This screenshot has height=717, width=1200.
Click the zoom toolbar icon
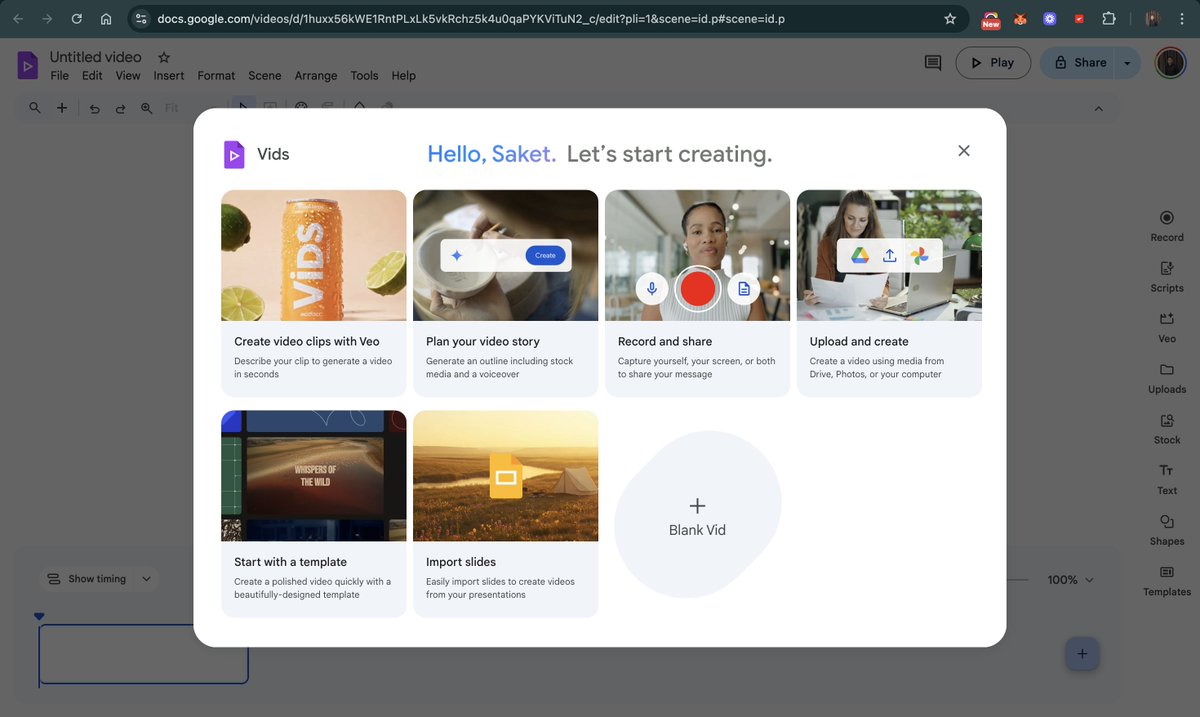coord(147,108)
